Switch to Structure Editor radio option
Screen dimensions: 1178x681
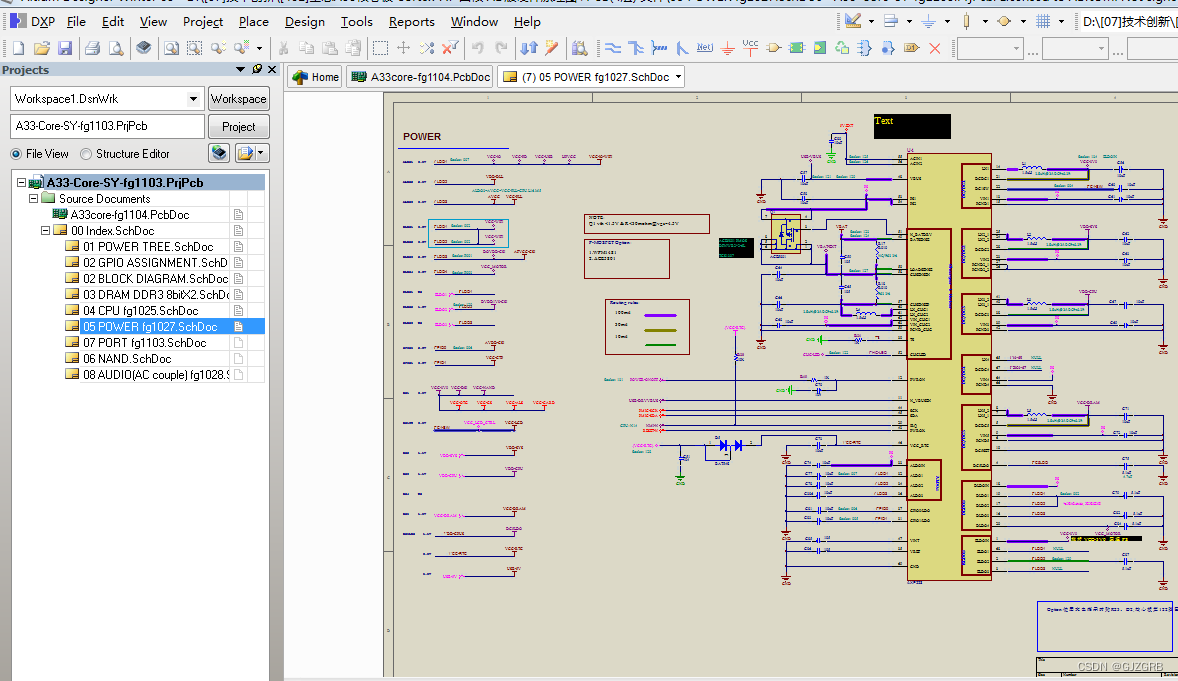coord(86,154)
